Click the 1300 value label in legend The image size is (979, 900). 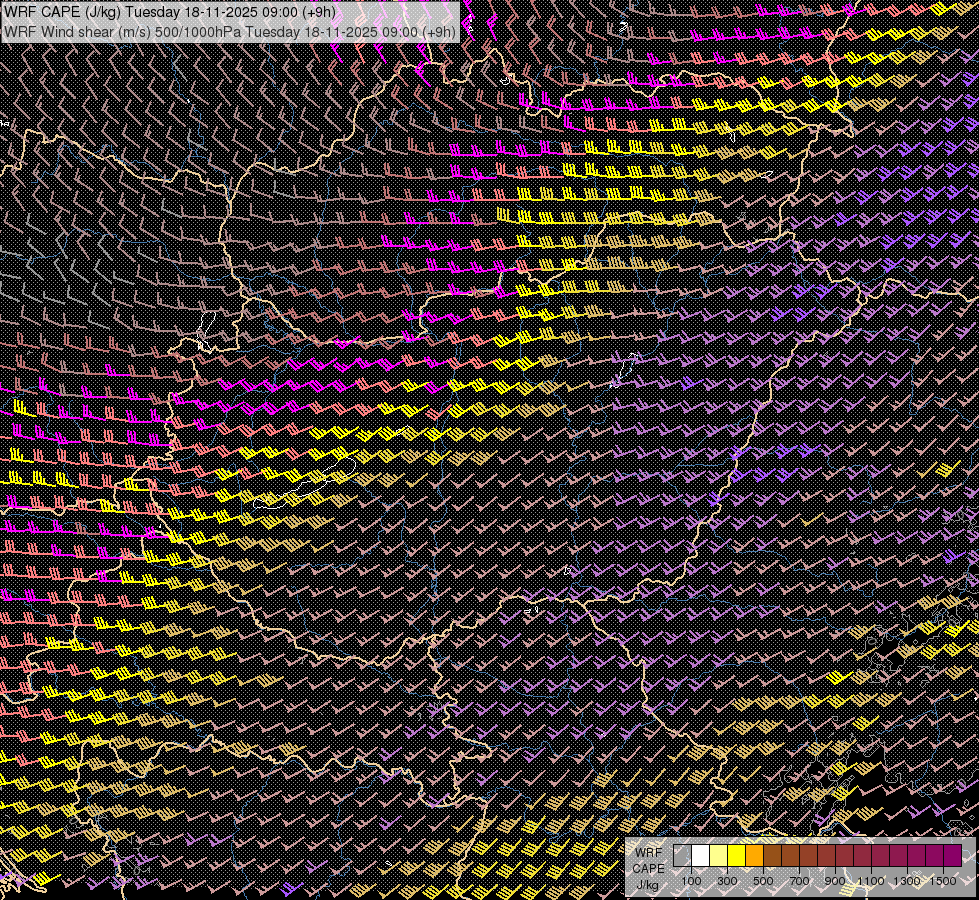907,881
